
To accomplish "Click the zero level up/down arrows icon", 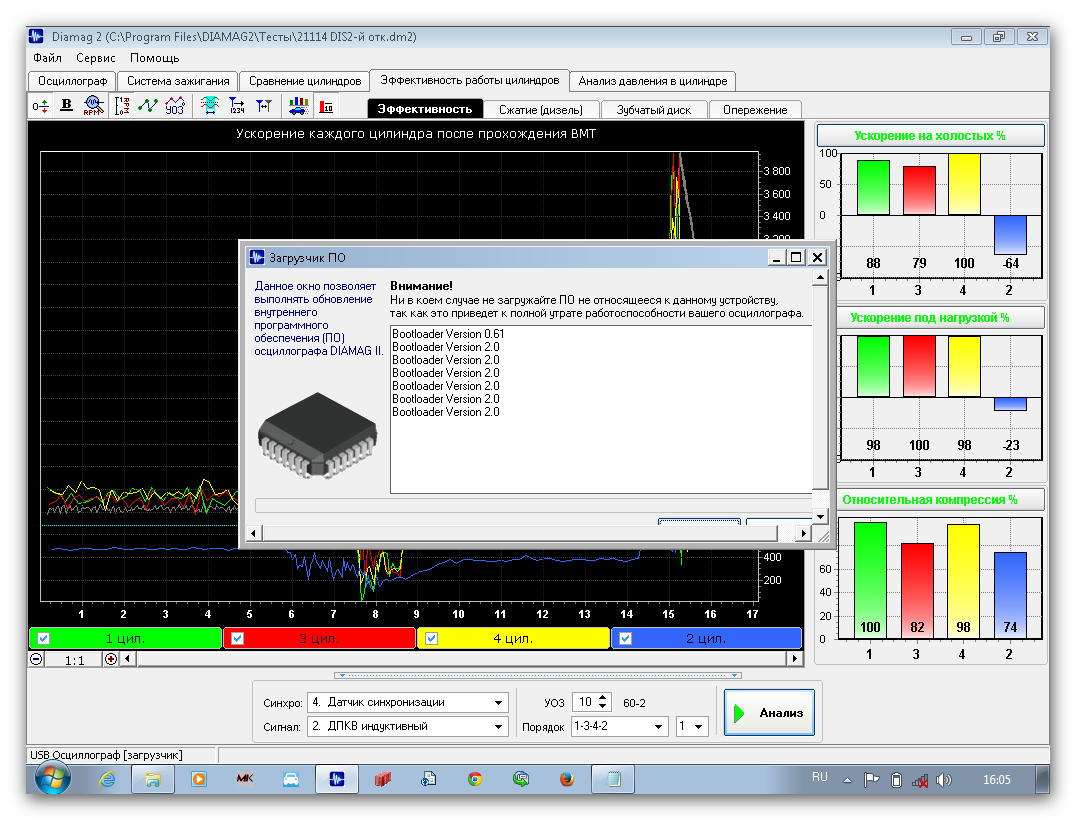I will pos(40,106).
